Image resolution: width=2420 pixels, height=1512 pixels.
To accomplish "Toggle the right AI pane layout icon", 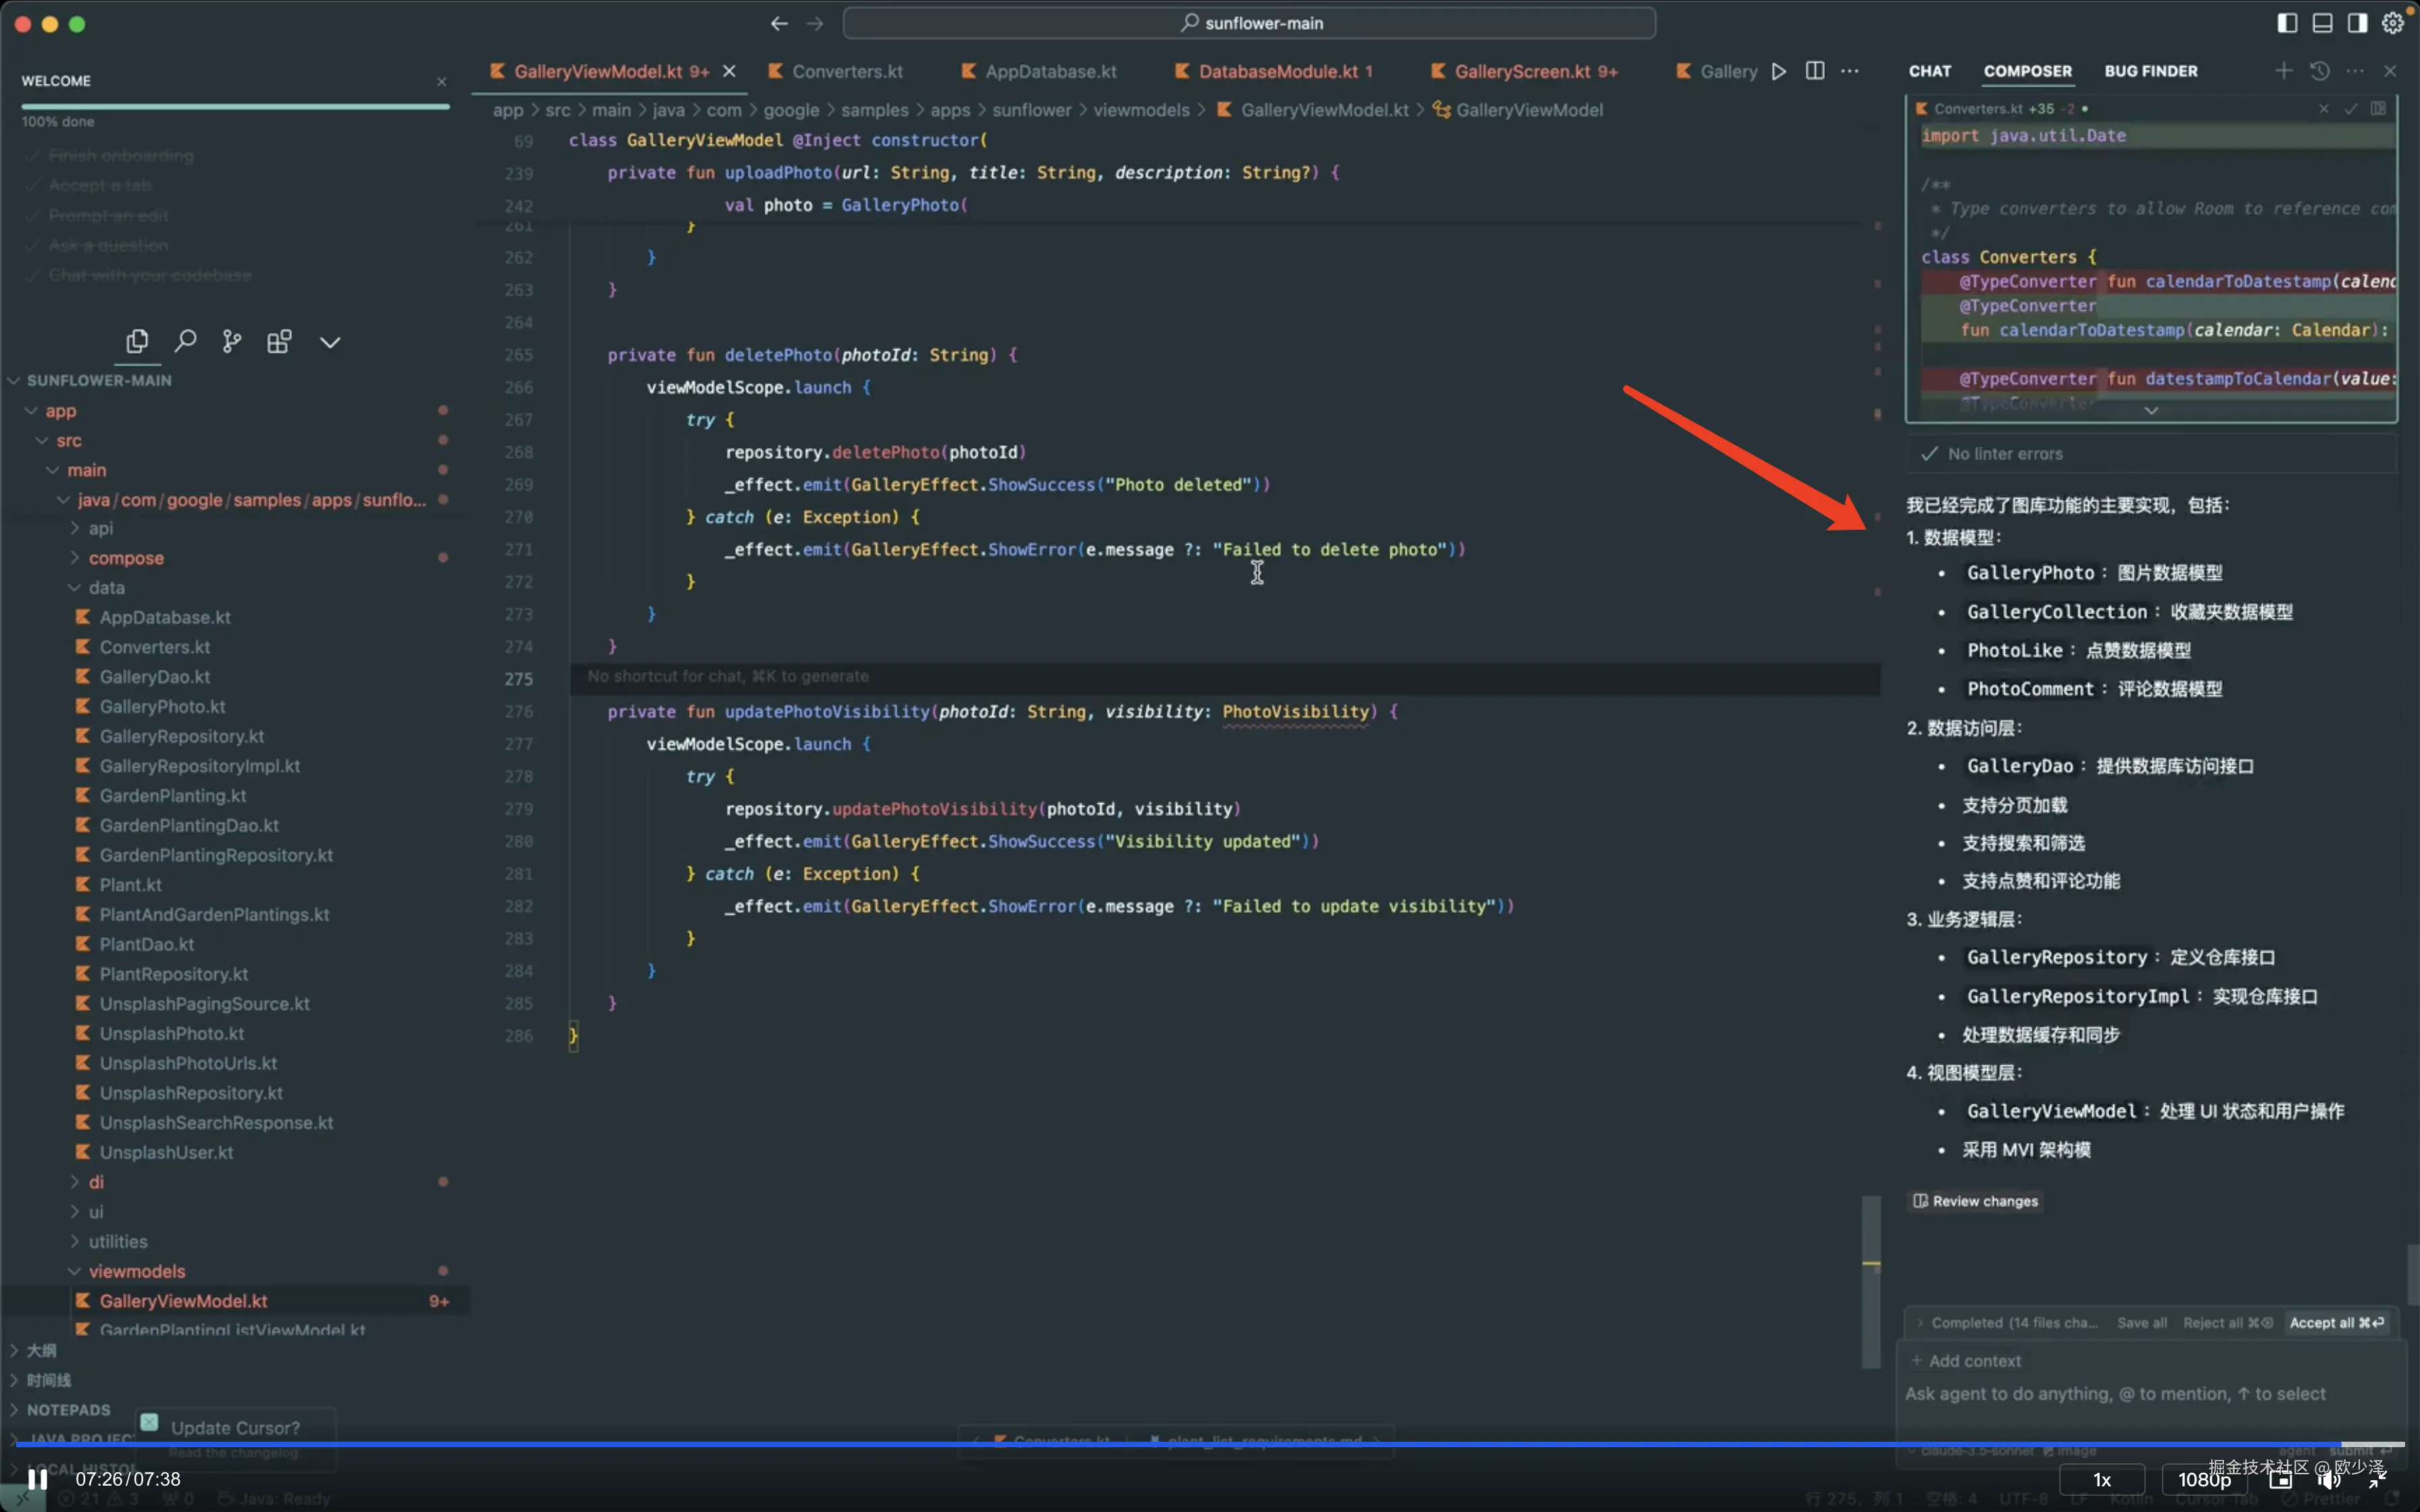I will click(2357, 23).
